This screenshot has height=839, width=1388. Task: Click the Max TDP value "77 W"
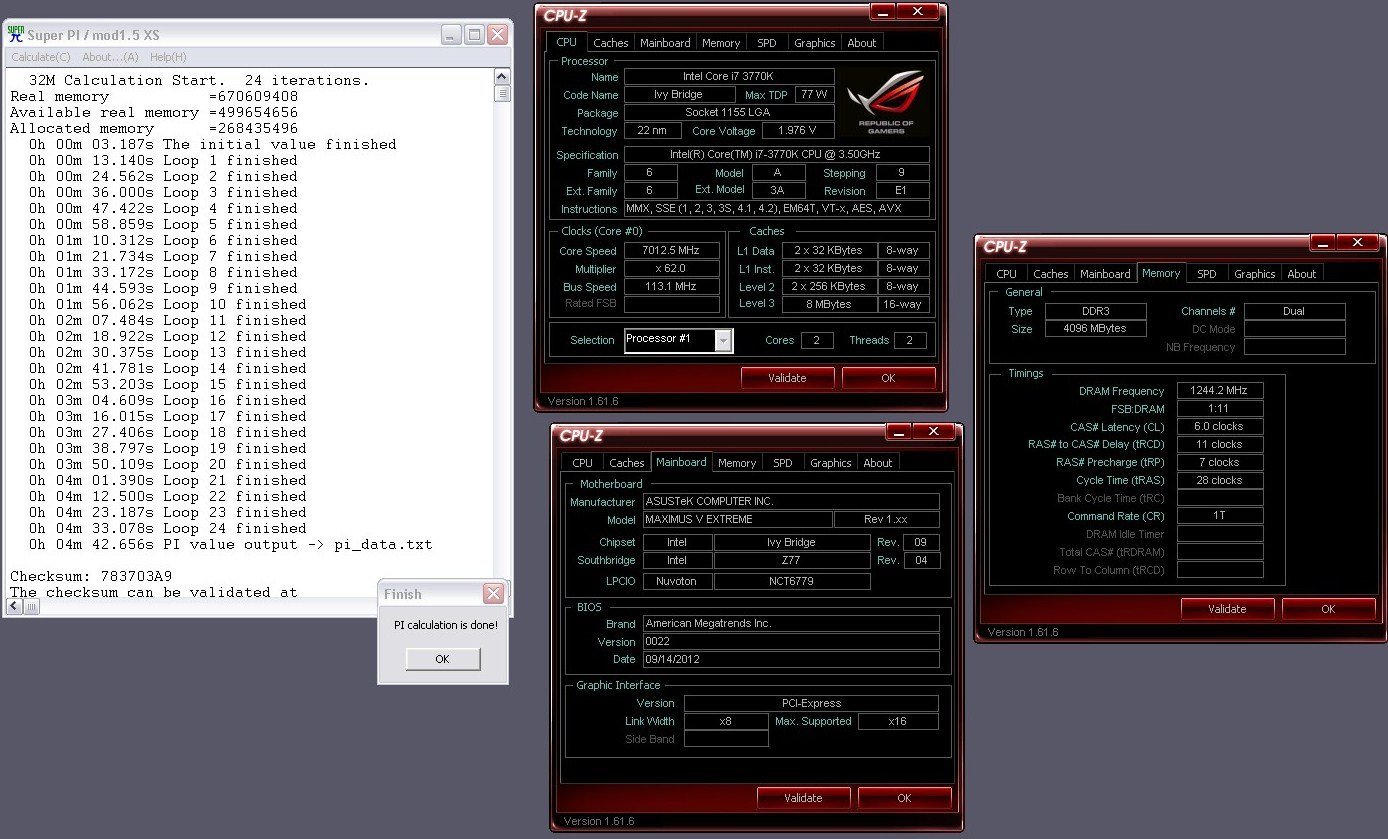(x=815, y=95)
